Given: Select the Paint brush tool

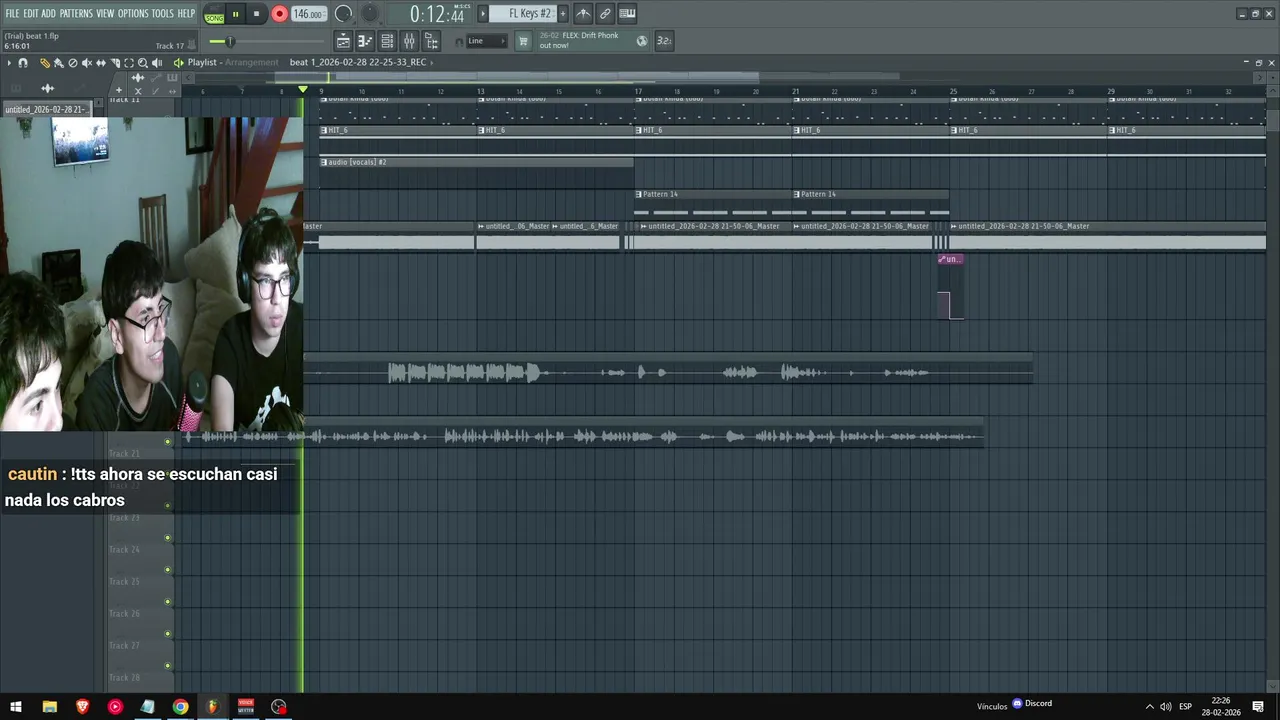Looking at the screenshot, I should coord(58,63).
